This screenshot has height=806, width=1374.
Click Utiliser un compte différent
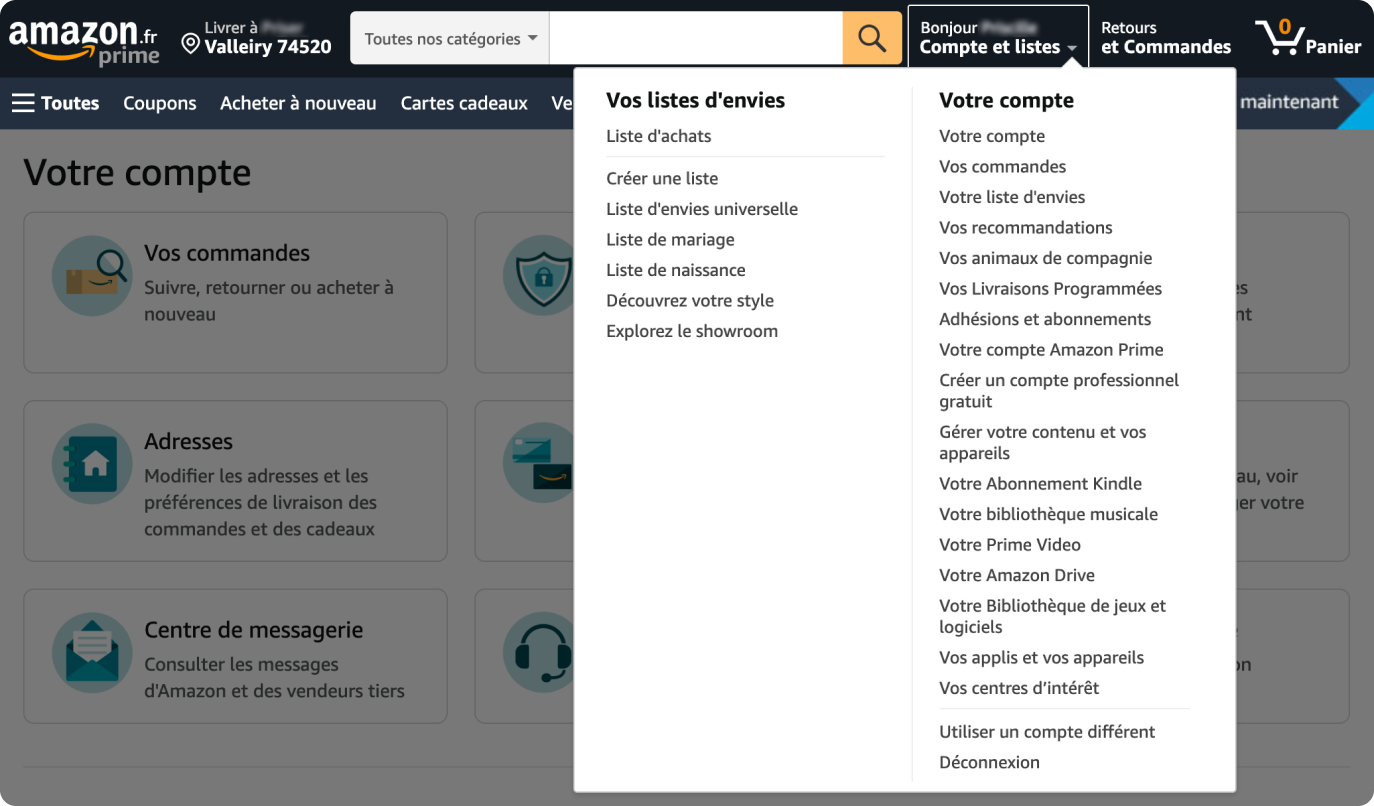(1047, 732)
